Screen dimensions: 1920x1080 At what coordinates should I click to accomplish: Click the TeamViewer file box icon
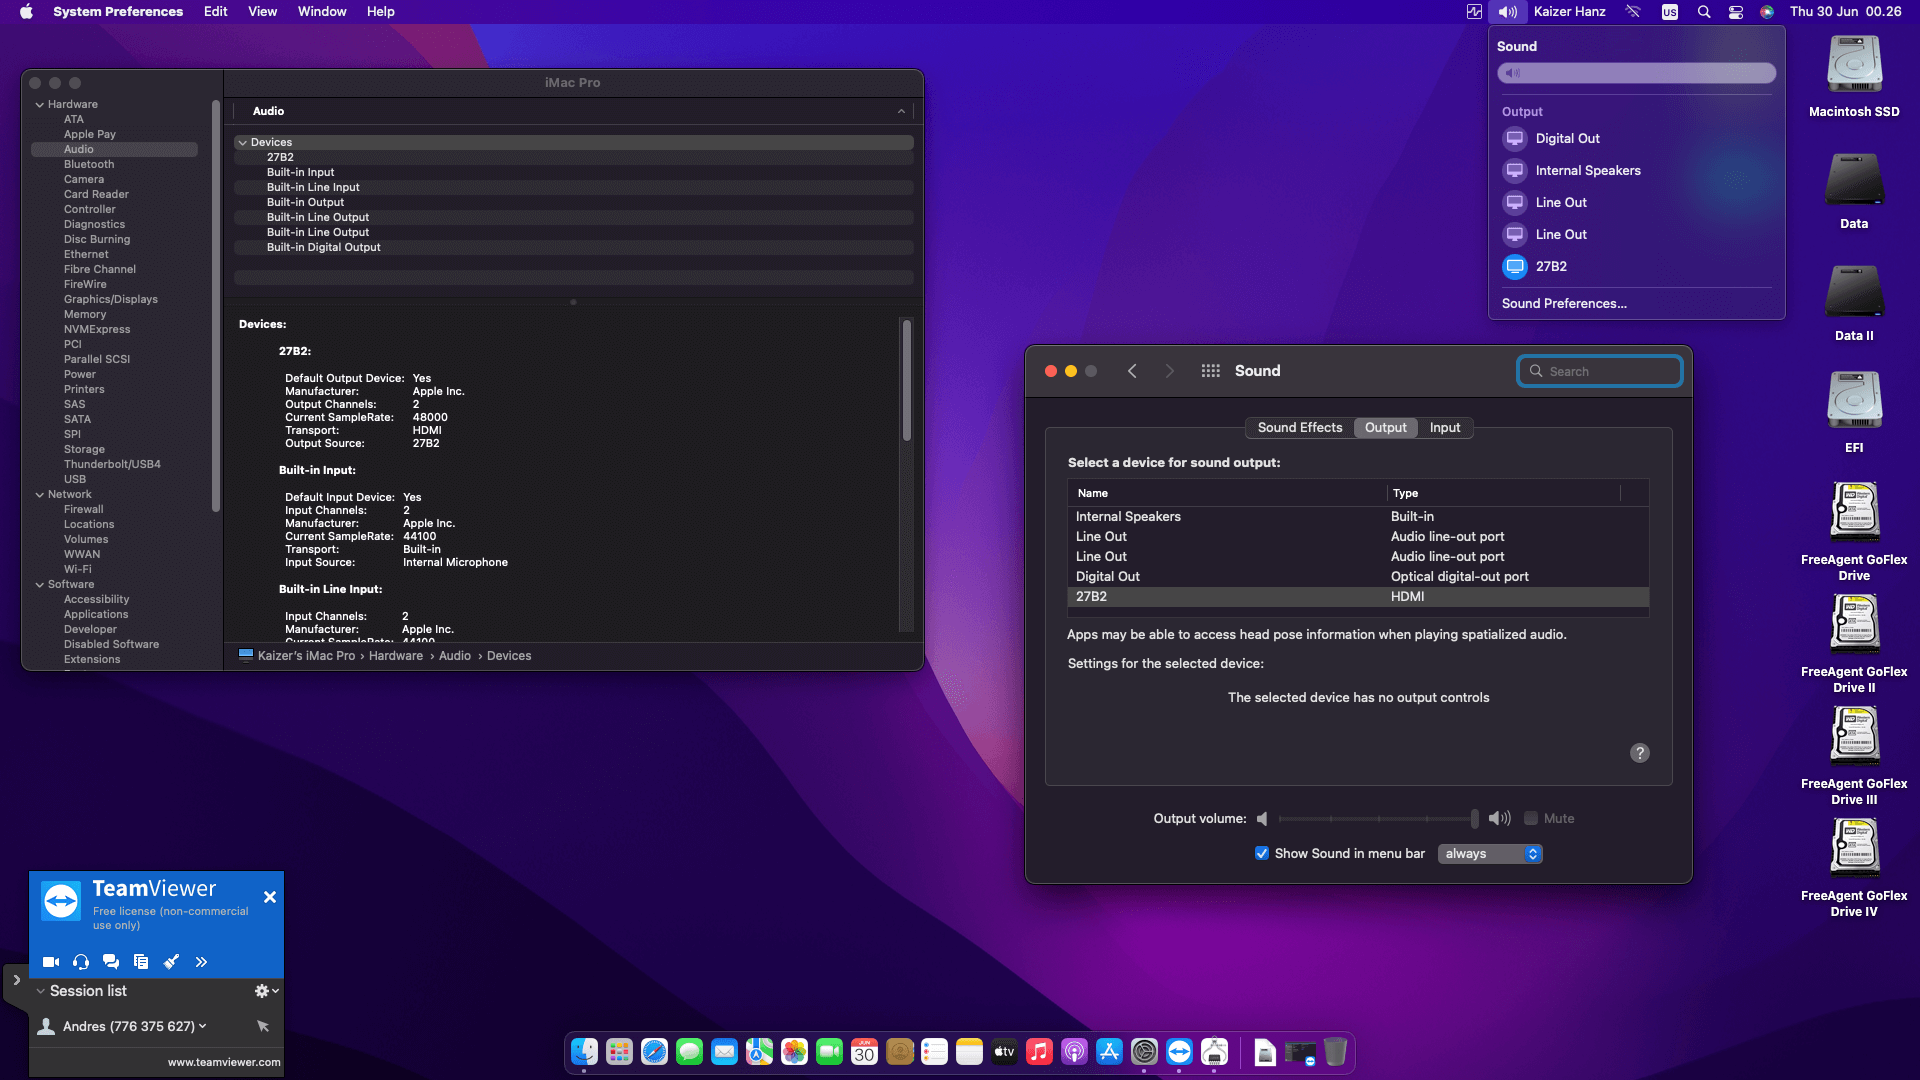tap(141, 962)
